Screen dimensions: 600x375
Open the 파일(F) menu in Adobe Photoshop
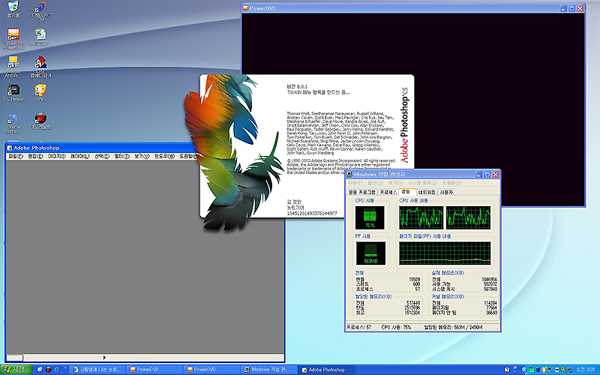16,156
